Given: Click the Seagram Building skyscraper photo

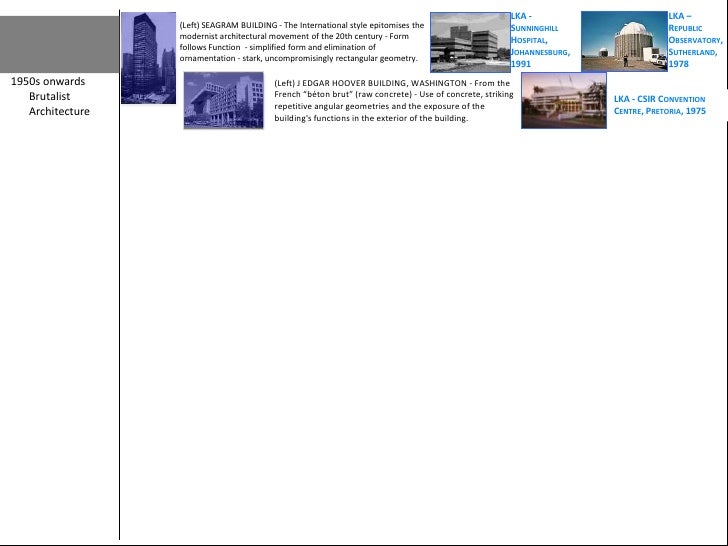Looking at the screenshot, I should click(149, 58).
